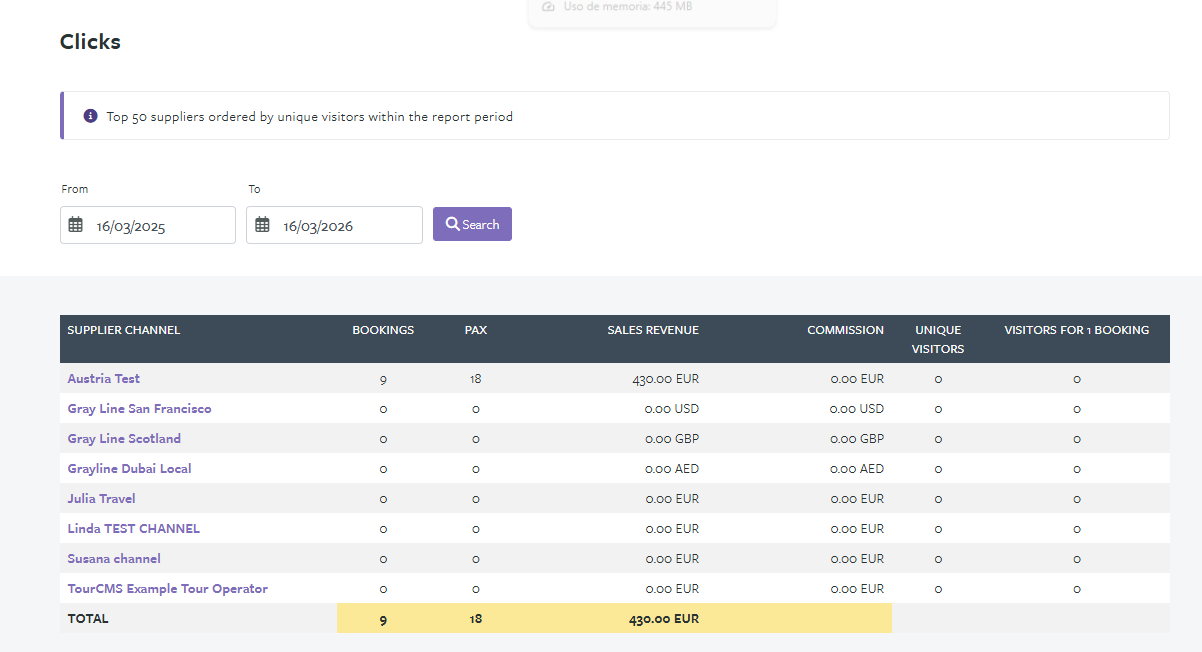Image resolution: width=1202 pixels, height=652 pixels.
Task: Click the Clicks page heading
Action: pyautogui.click(x=90, y=41)
